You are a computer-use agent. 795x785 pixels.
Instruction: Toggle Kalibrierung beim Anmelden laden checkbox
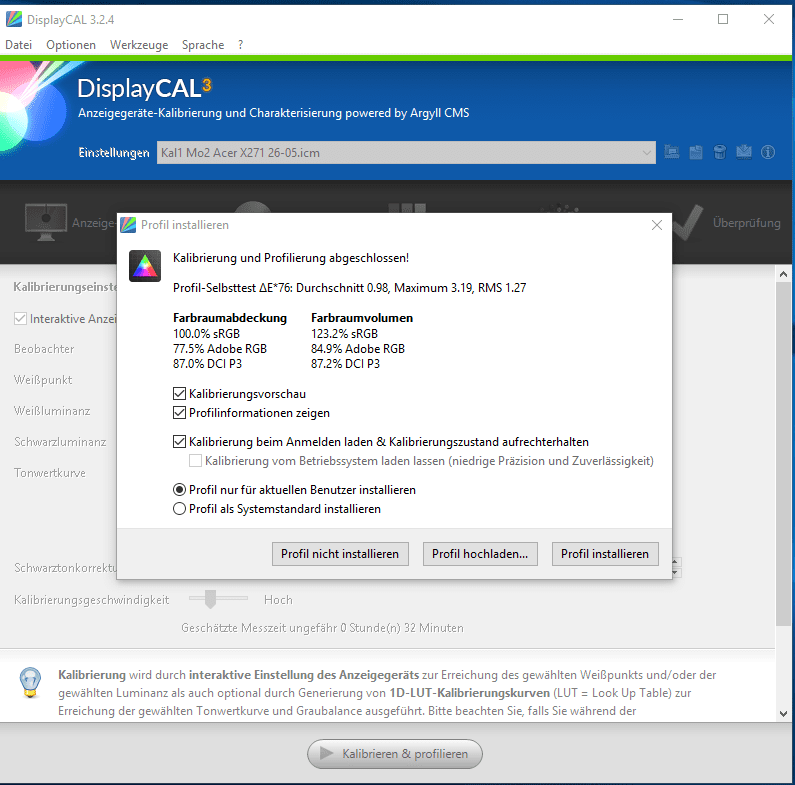click(x=179, y=442)
